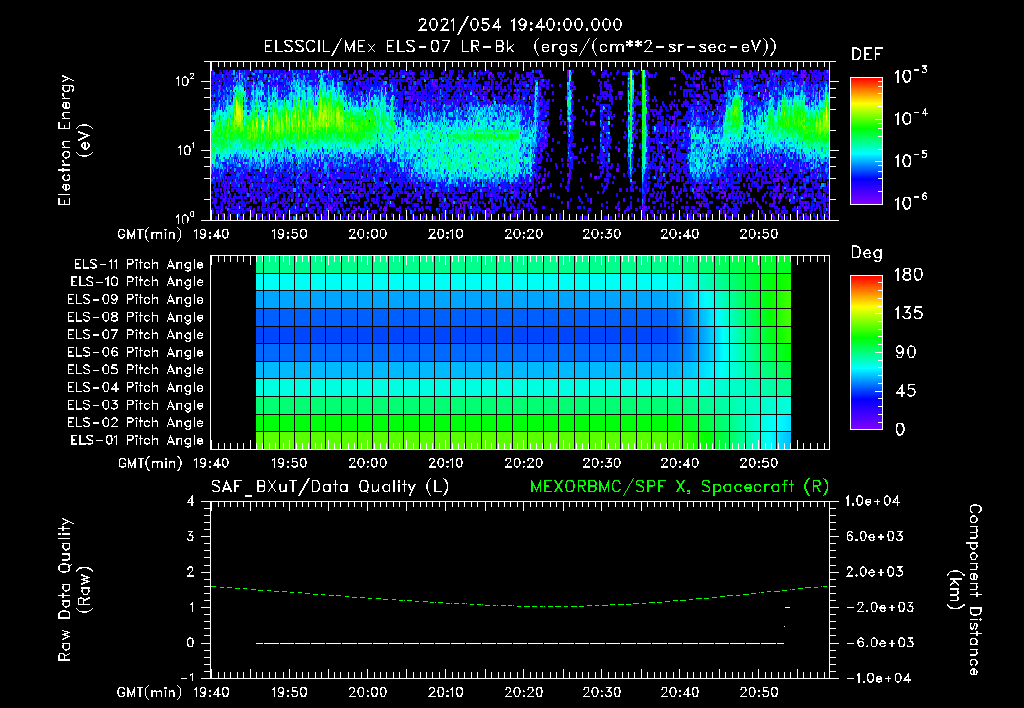Click 19:50 time tick under data quality panel
This screenshot has width=1024, height=708.
(x=289, y=692)
